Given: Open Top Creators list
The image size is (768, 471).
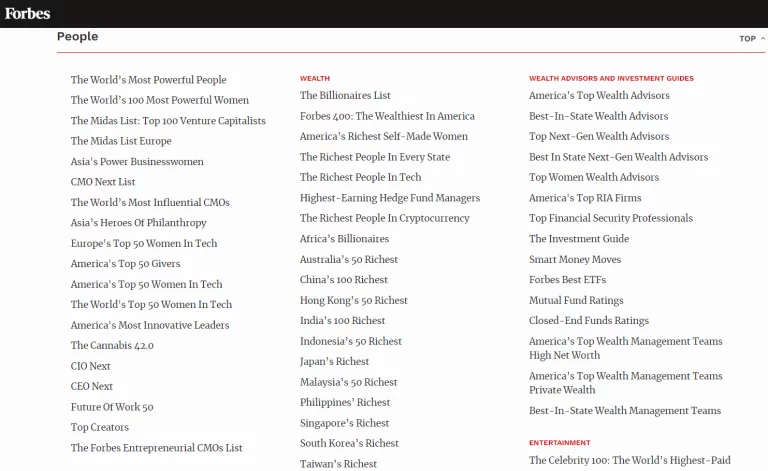Looking at the screenshot, I should (x=99, y=427).
